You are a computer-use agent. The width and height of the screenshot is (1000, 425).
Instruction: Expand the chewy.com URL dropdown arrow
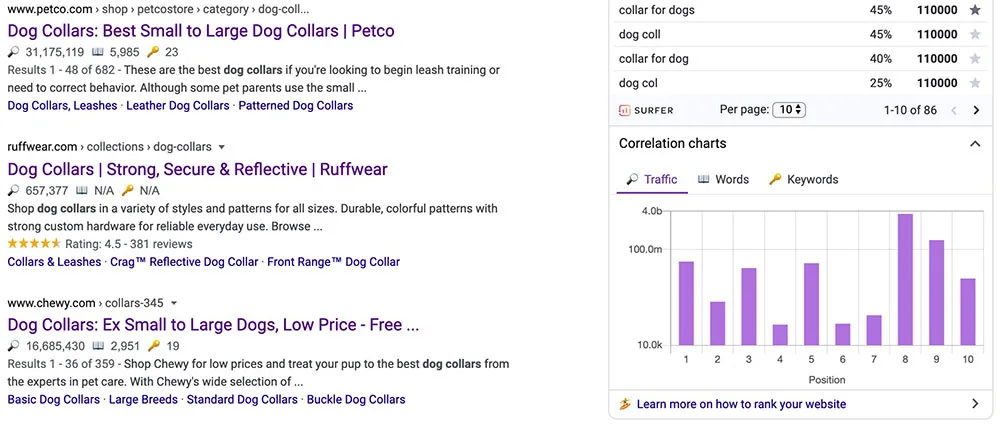tap(174, 303)
